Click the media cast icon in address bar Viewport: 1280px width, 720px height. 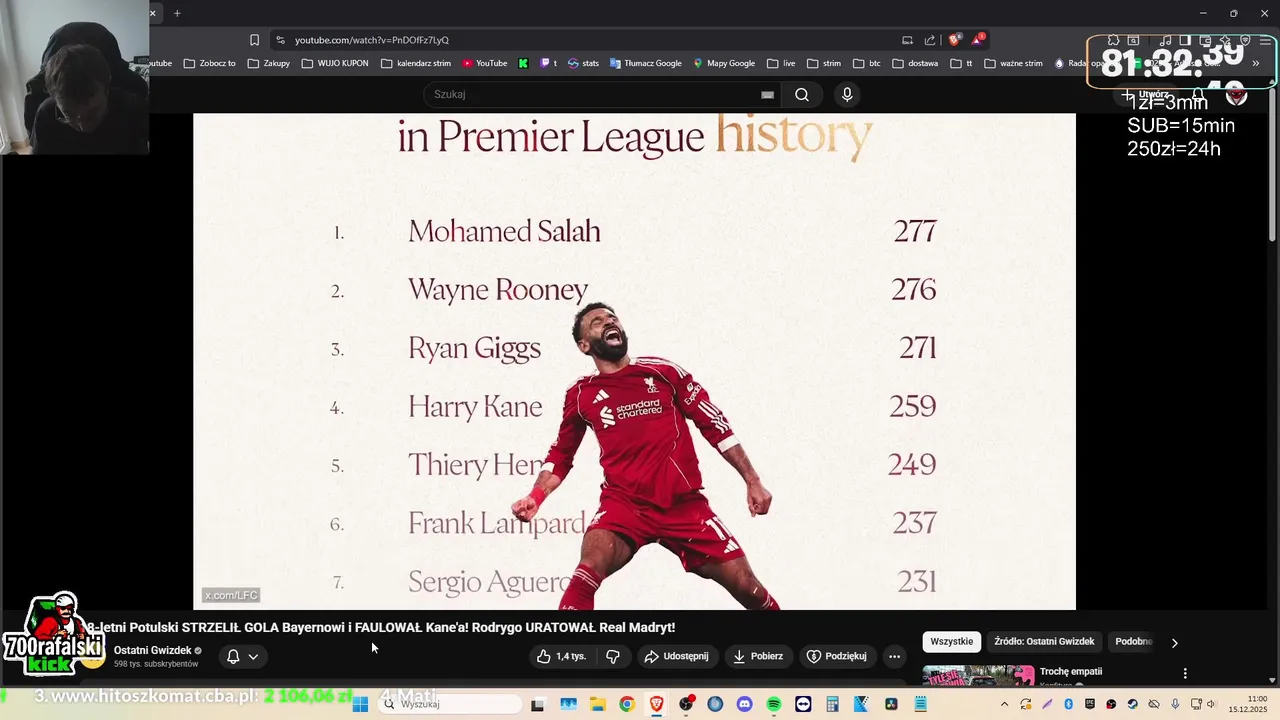(x=907, y=40)
